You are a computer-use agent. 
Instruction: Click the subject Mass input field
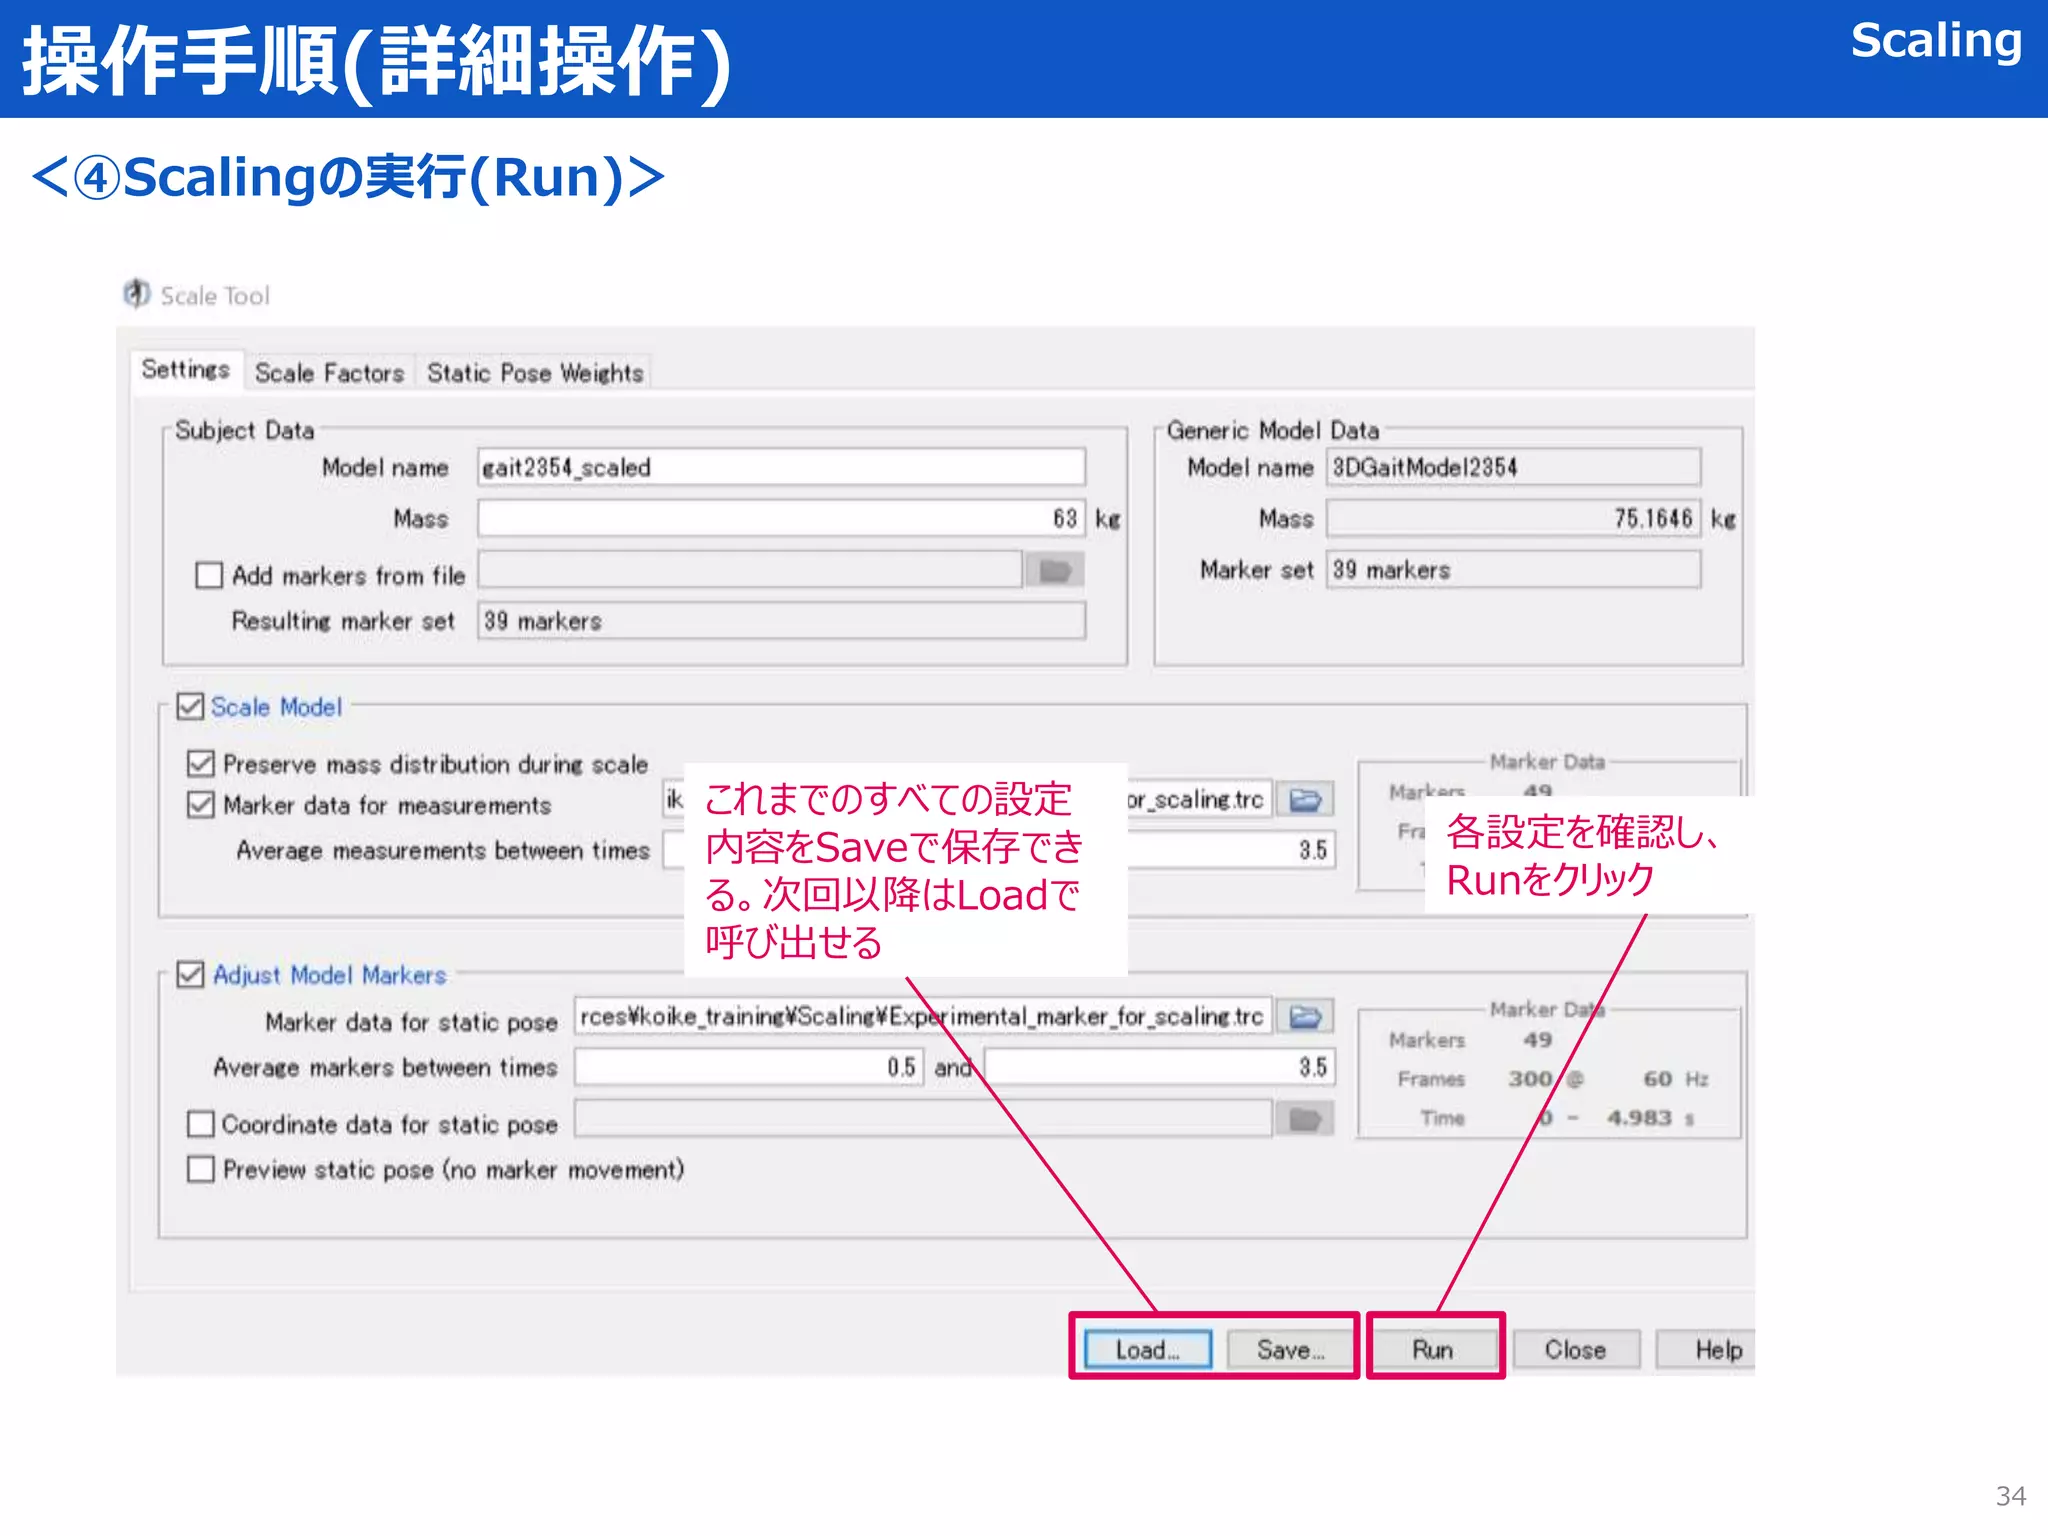pos(780,518)
